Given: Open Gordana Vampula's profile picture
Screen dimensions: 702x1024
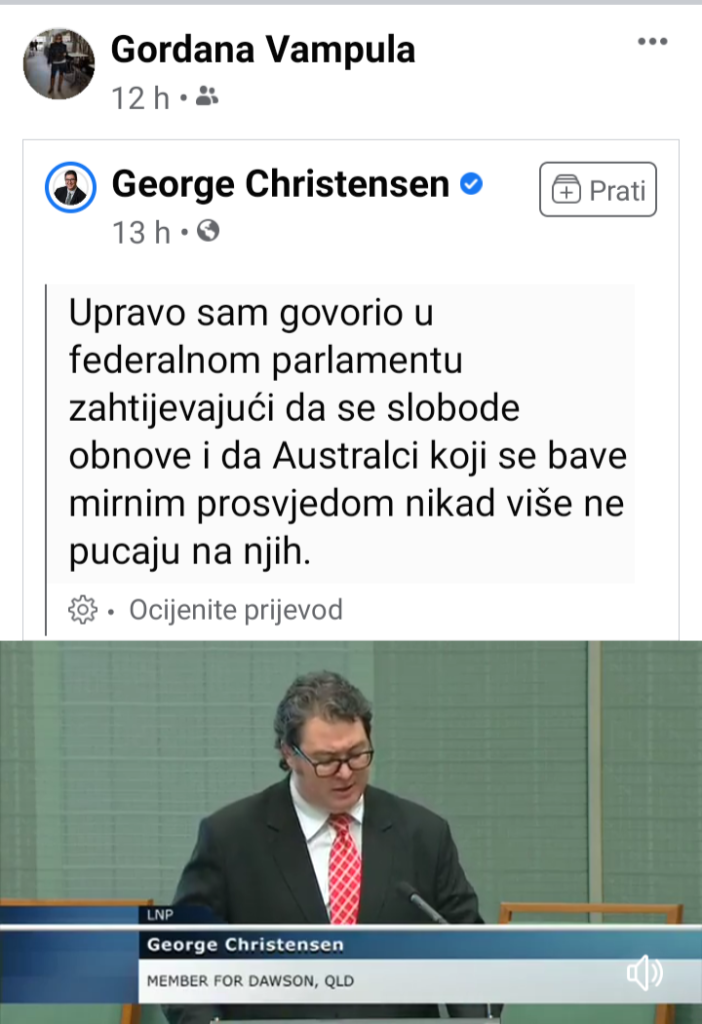Looking at the screenshot, I should pos(59,63).
